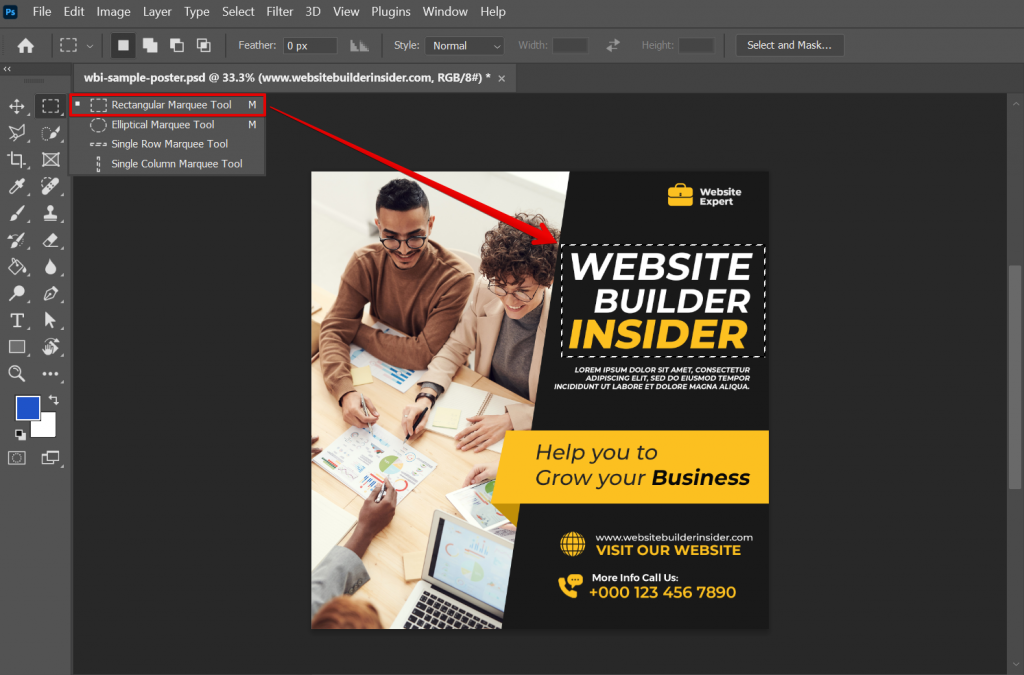Switch to the wbi-sample-poster.psd document tab
The image size is (1024, 675).
point(290,77)
